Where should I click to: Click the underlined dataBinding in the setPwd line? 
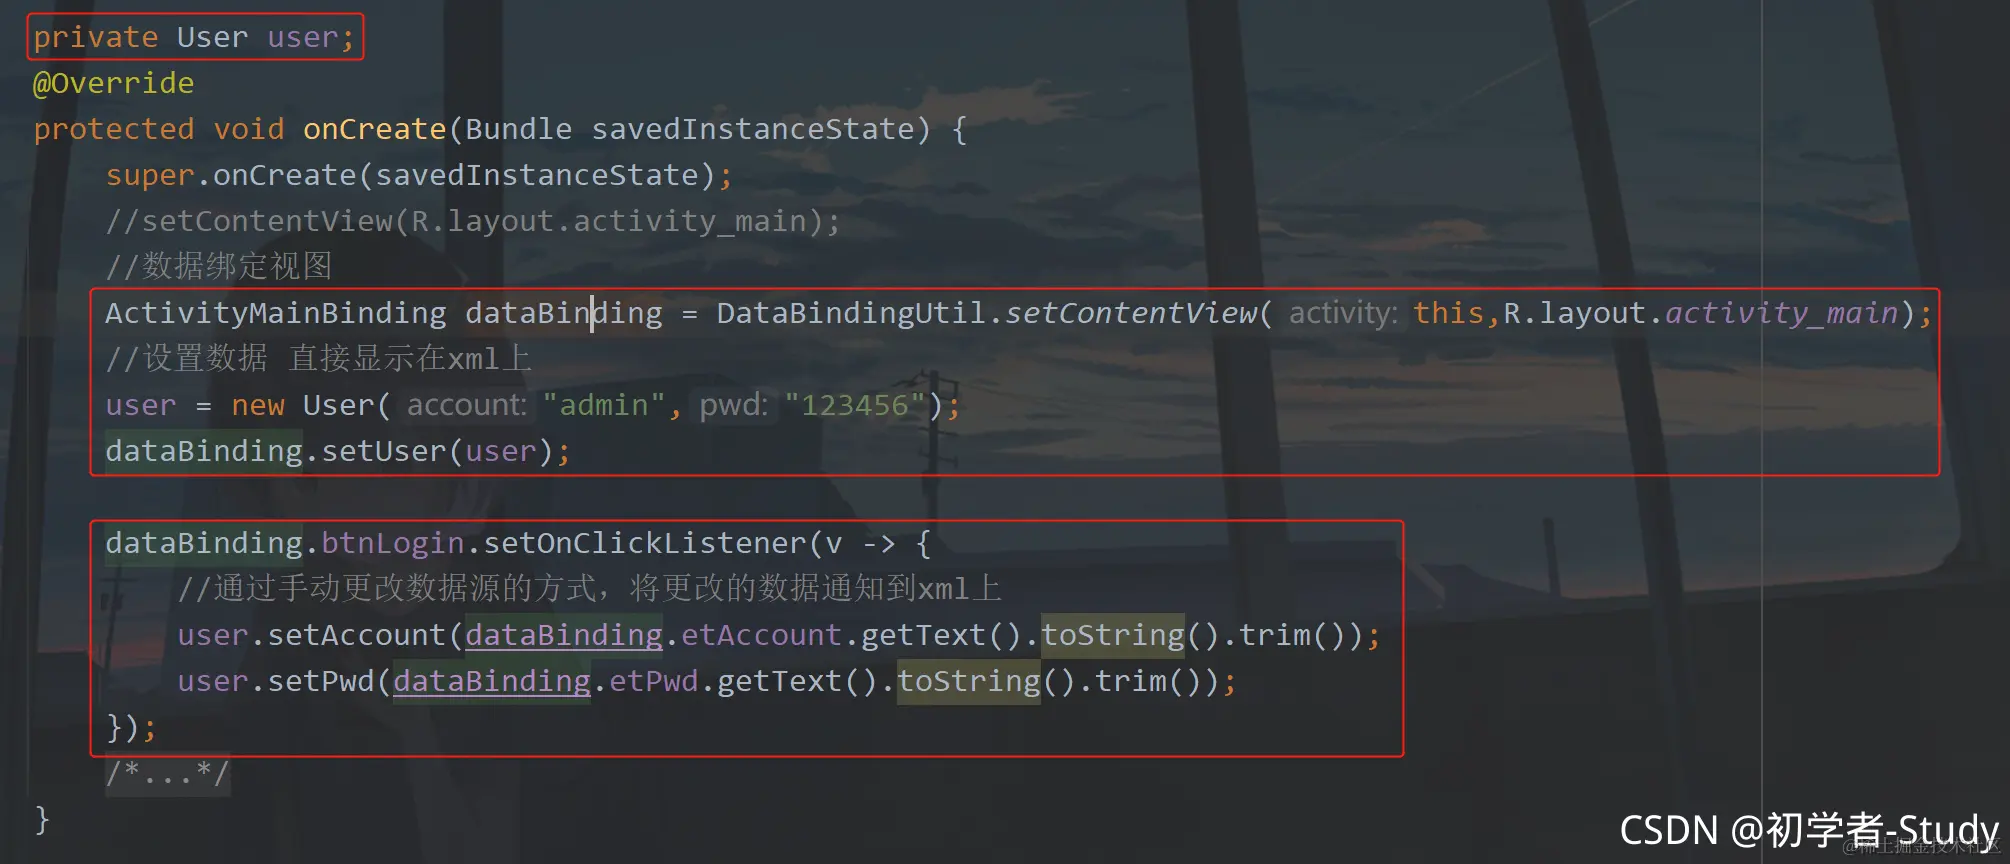tap(492, 681)
